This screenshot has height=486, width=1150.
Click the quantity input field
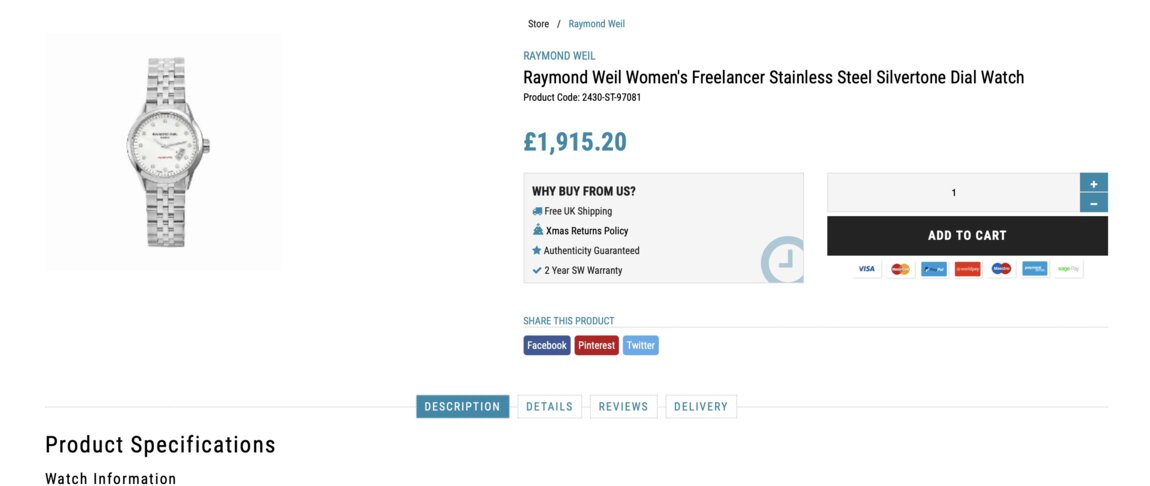952,193
